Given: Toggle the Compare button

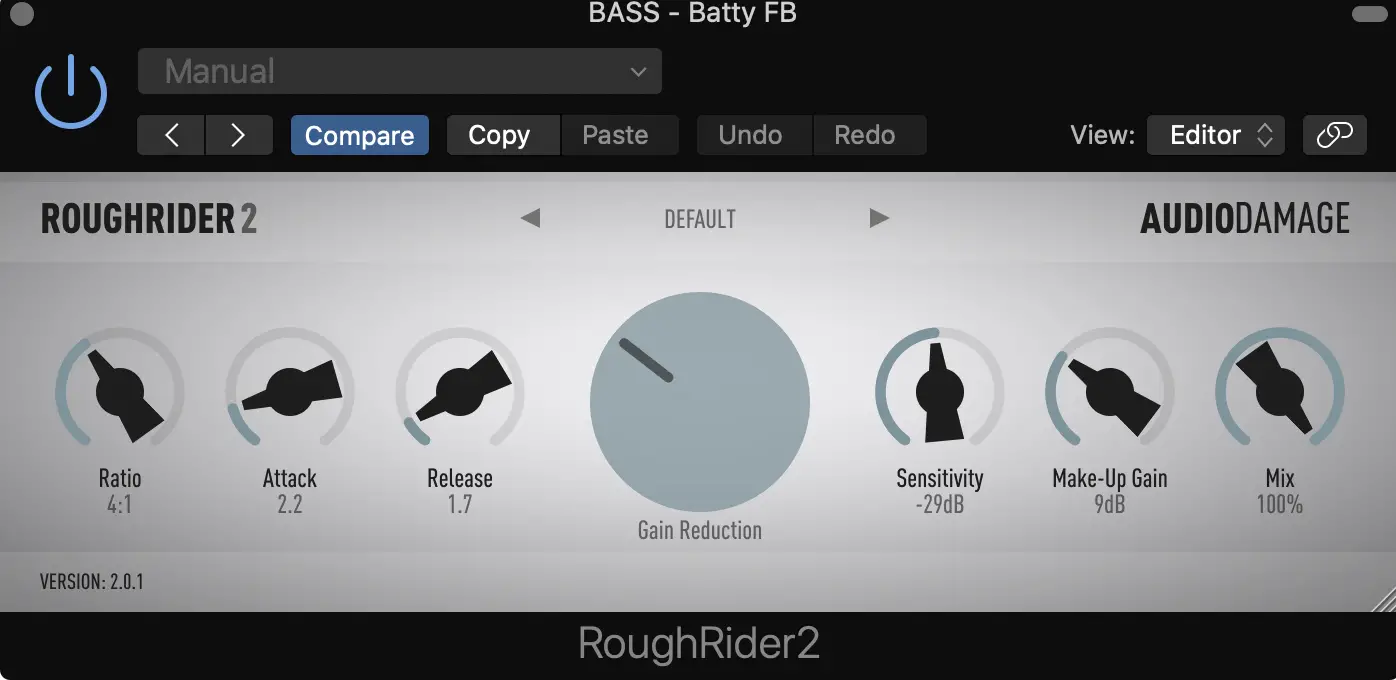Looking at the screenshot, I should [360, 135].
